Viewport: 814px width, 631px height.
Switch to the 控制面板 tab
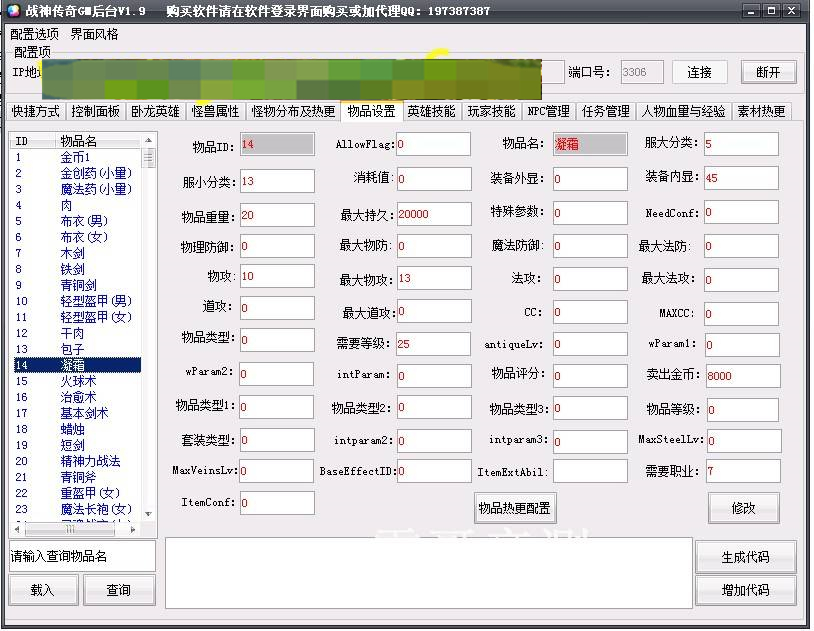[x=95, y=111]
